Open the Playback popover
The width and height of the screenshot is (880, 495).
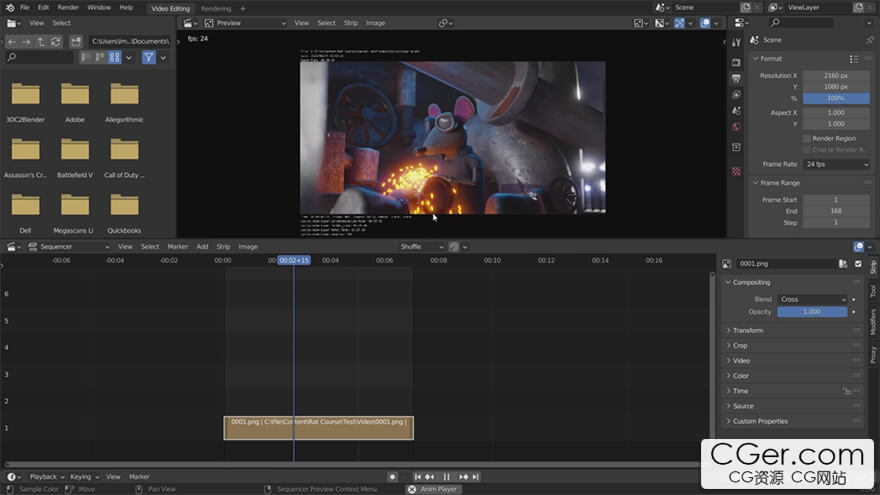(47, 476)
